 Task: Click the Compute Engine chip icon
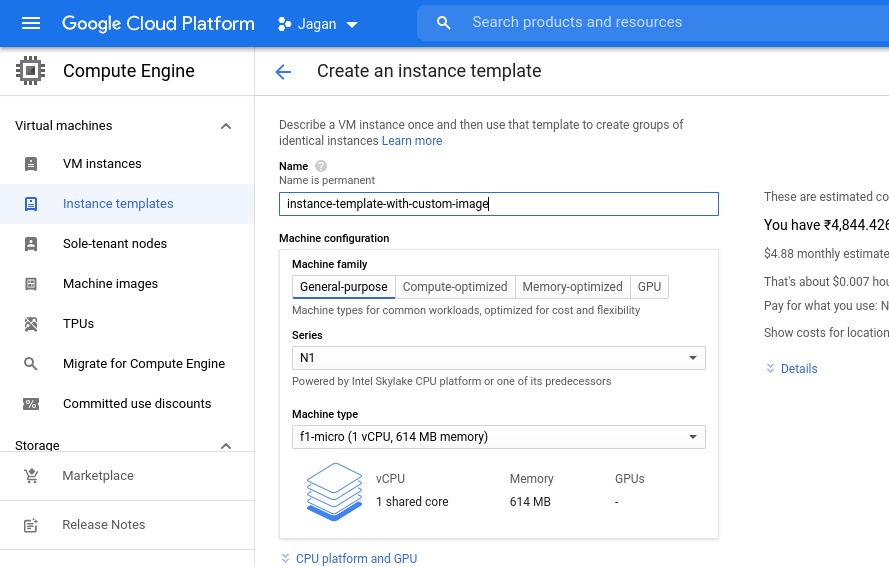pos(31,71)
